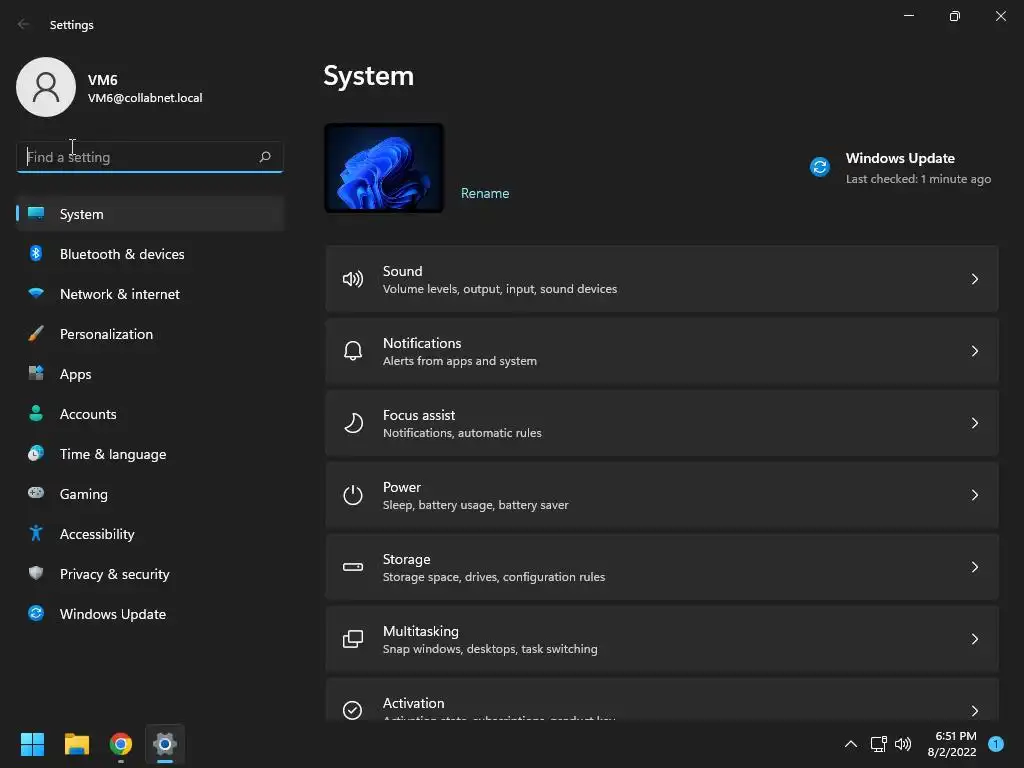This screenshot has width=1024, height=768.
Task: Click the Bluetooth & devices sidebar icon
Action: pos(36,254)
